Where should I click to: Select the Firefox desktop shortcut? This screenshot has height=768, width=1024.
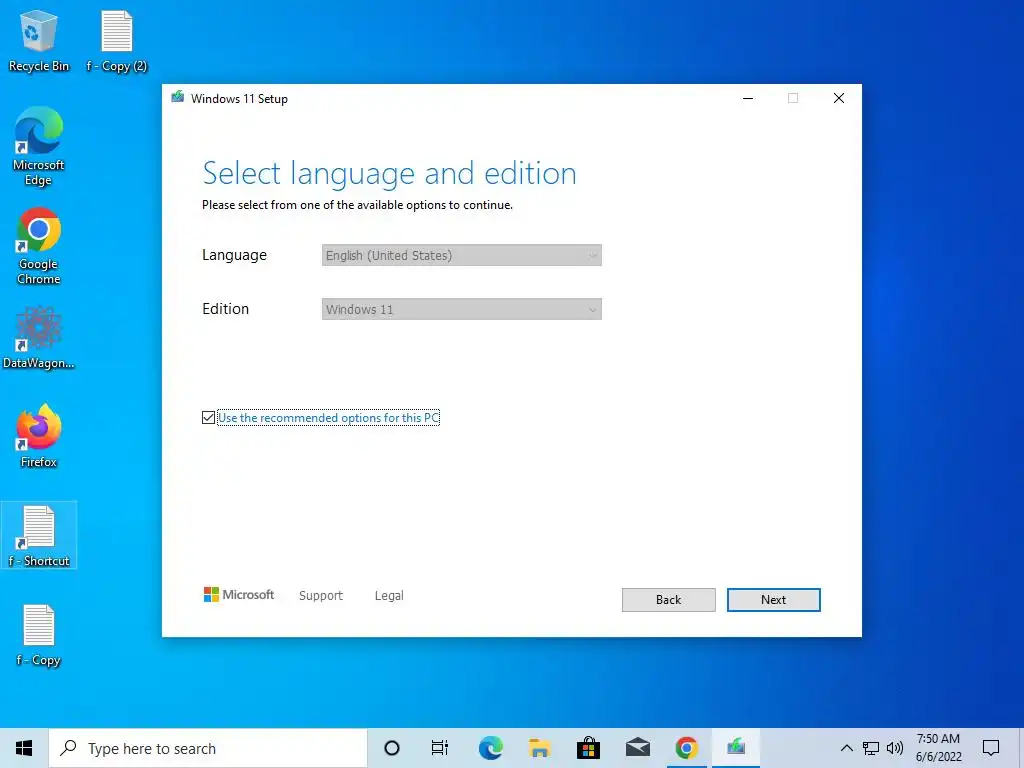coord(39,436)
